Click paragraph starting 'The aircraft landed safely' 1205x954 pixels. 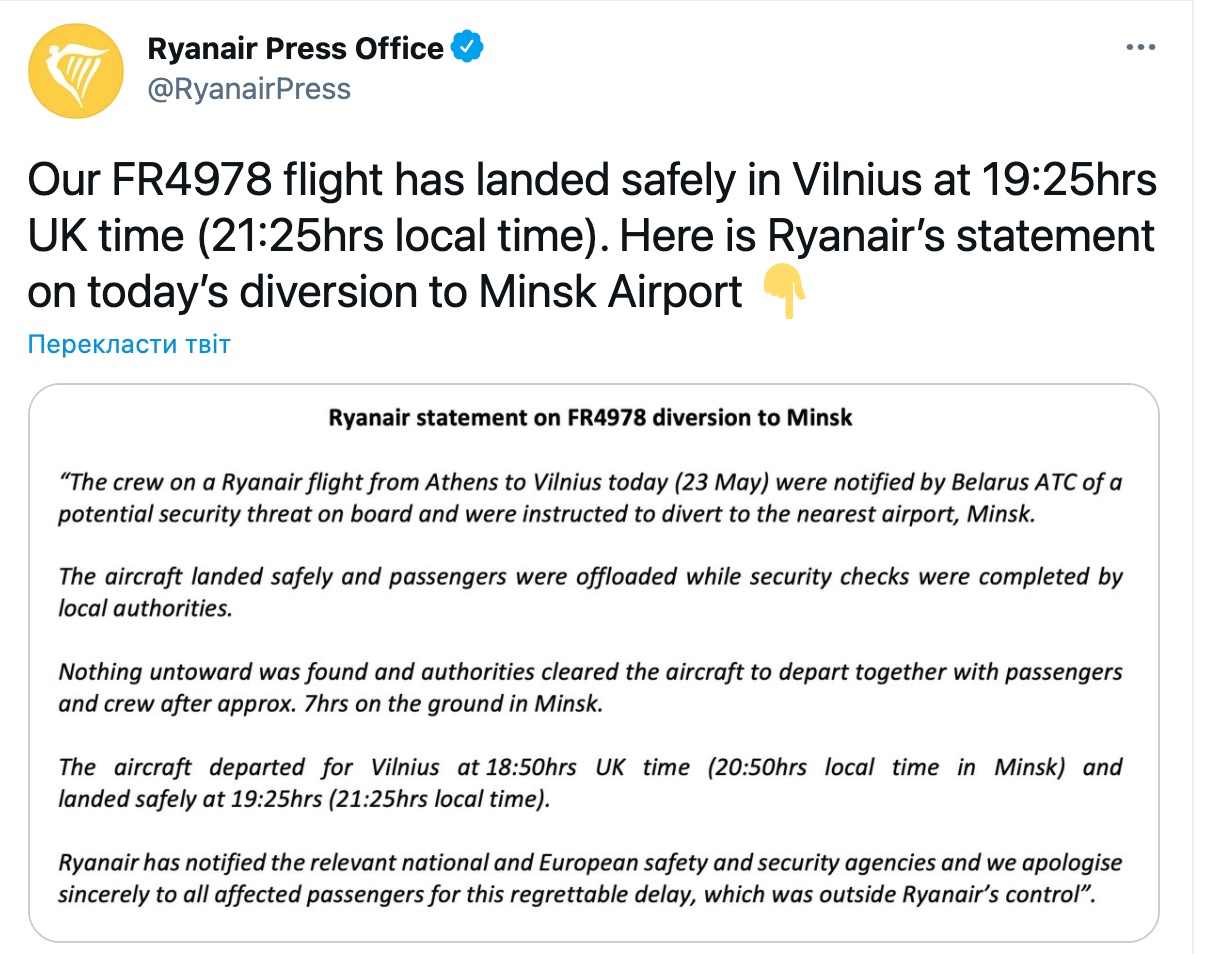(590, 592)
